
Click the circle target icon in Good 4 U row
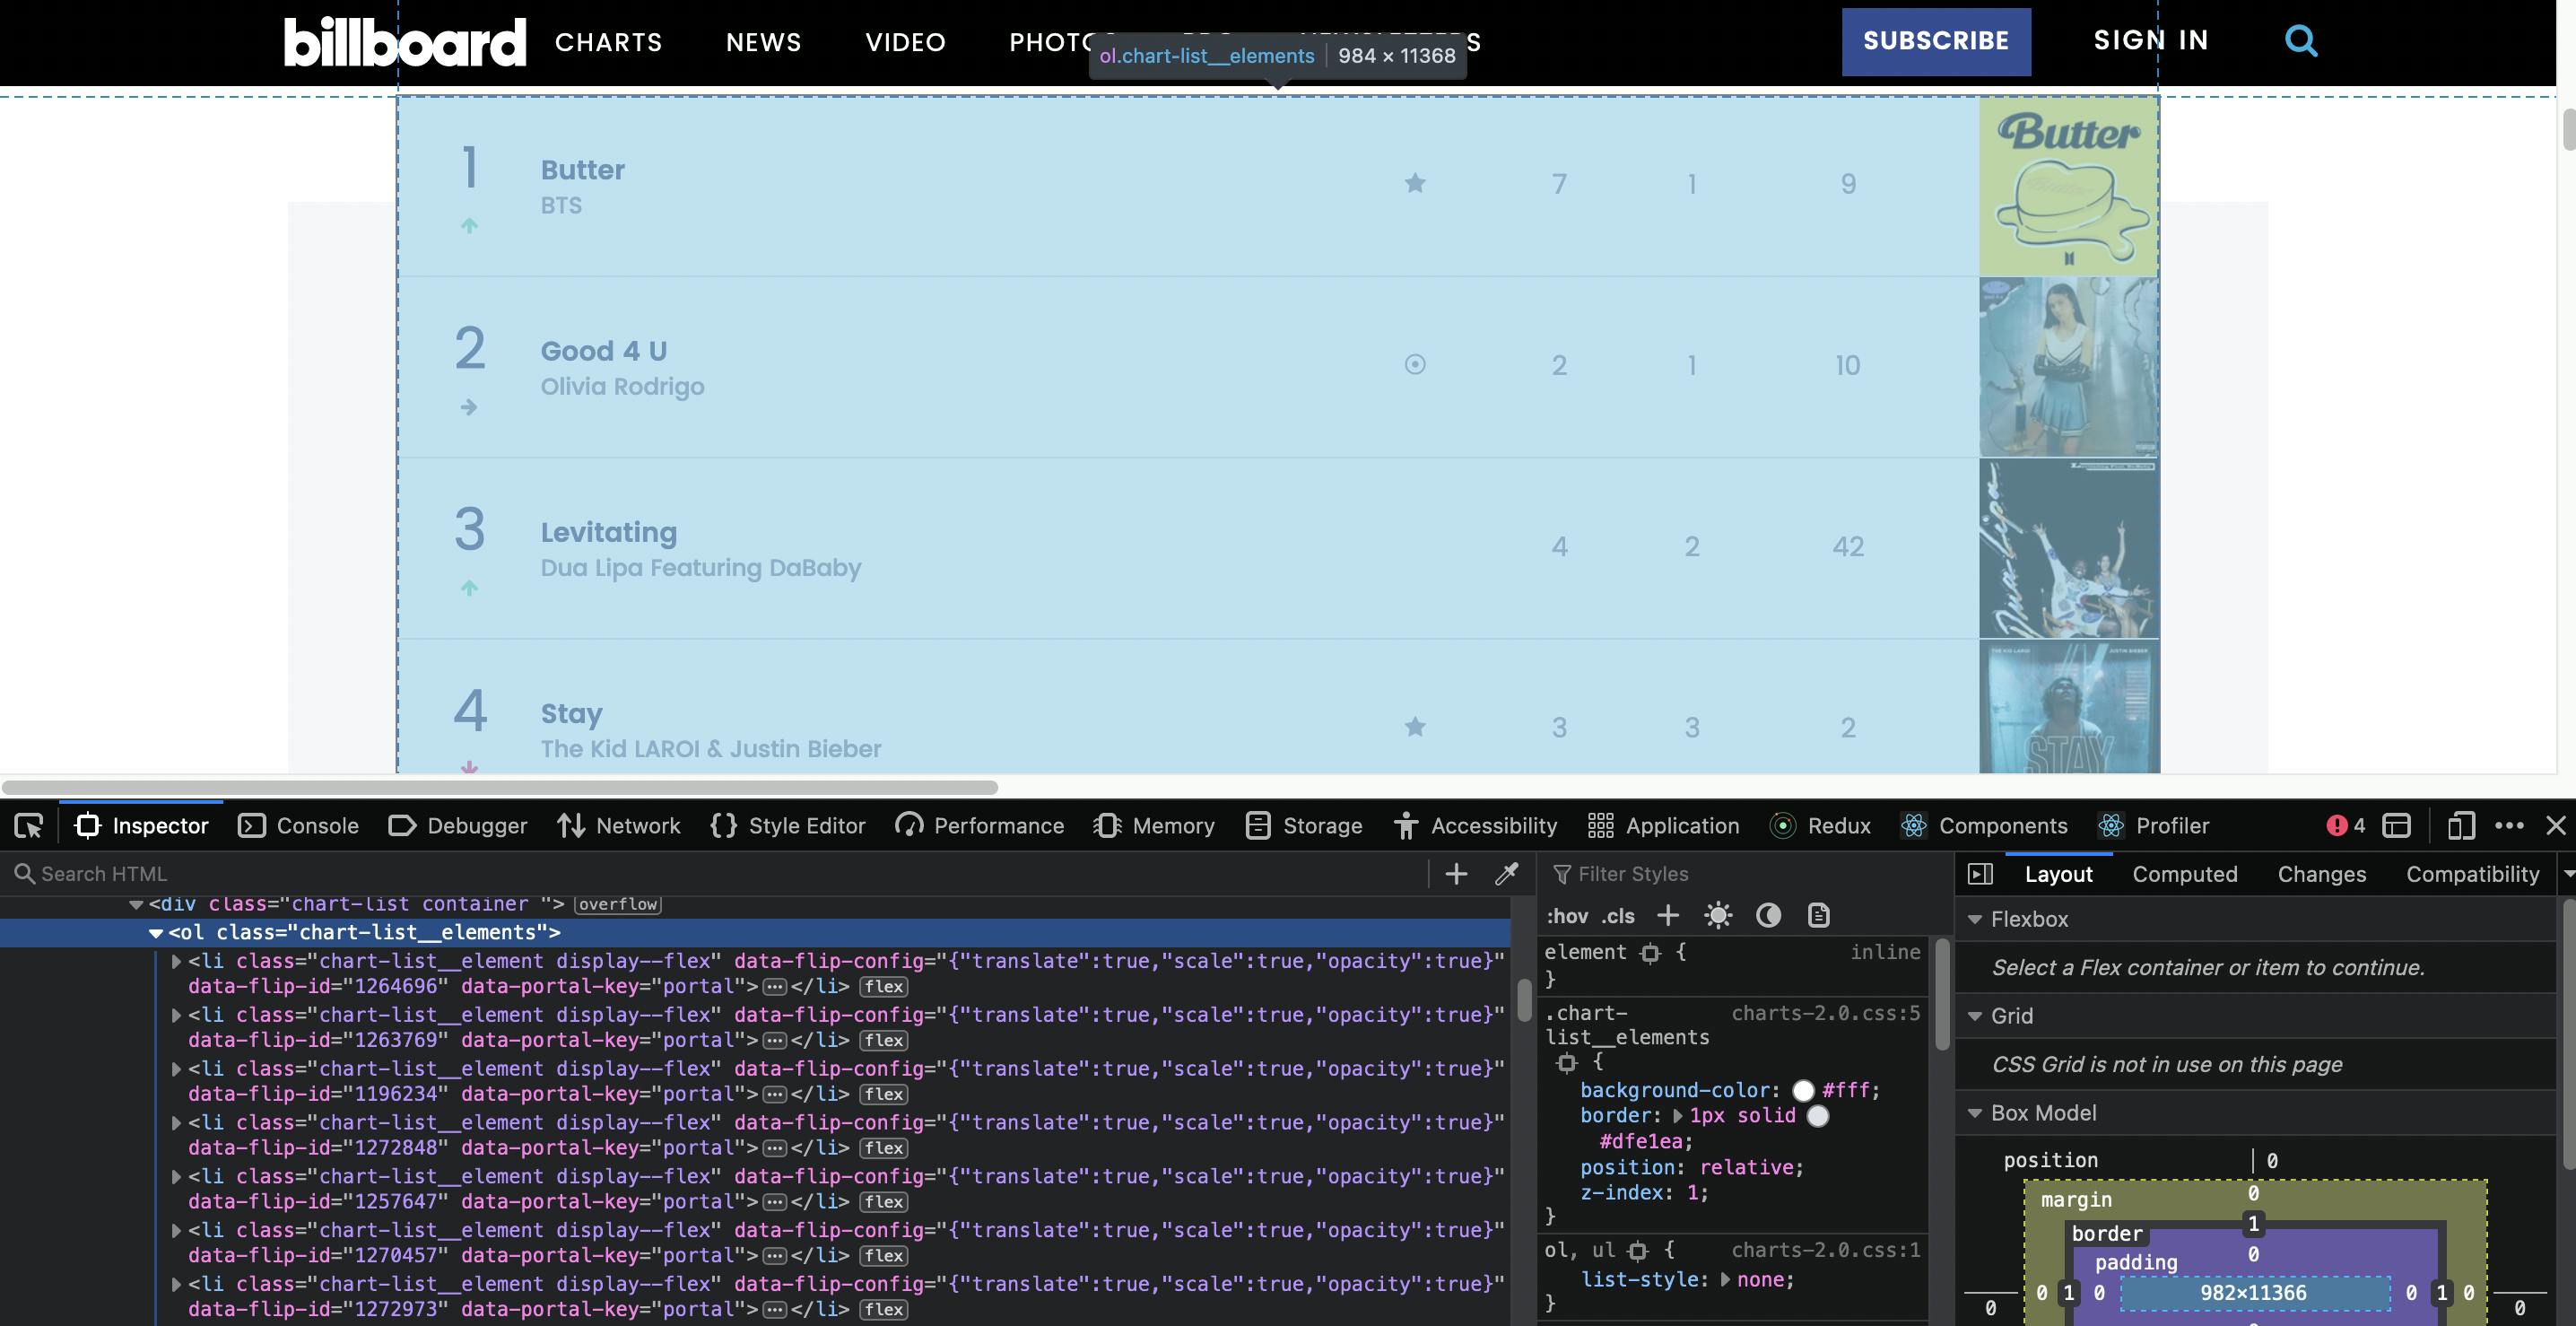pyautogui.click(x=1415, y=364)
